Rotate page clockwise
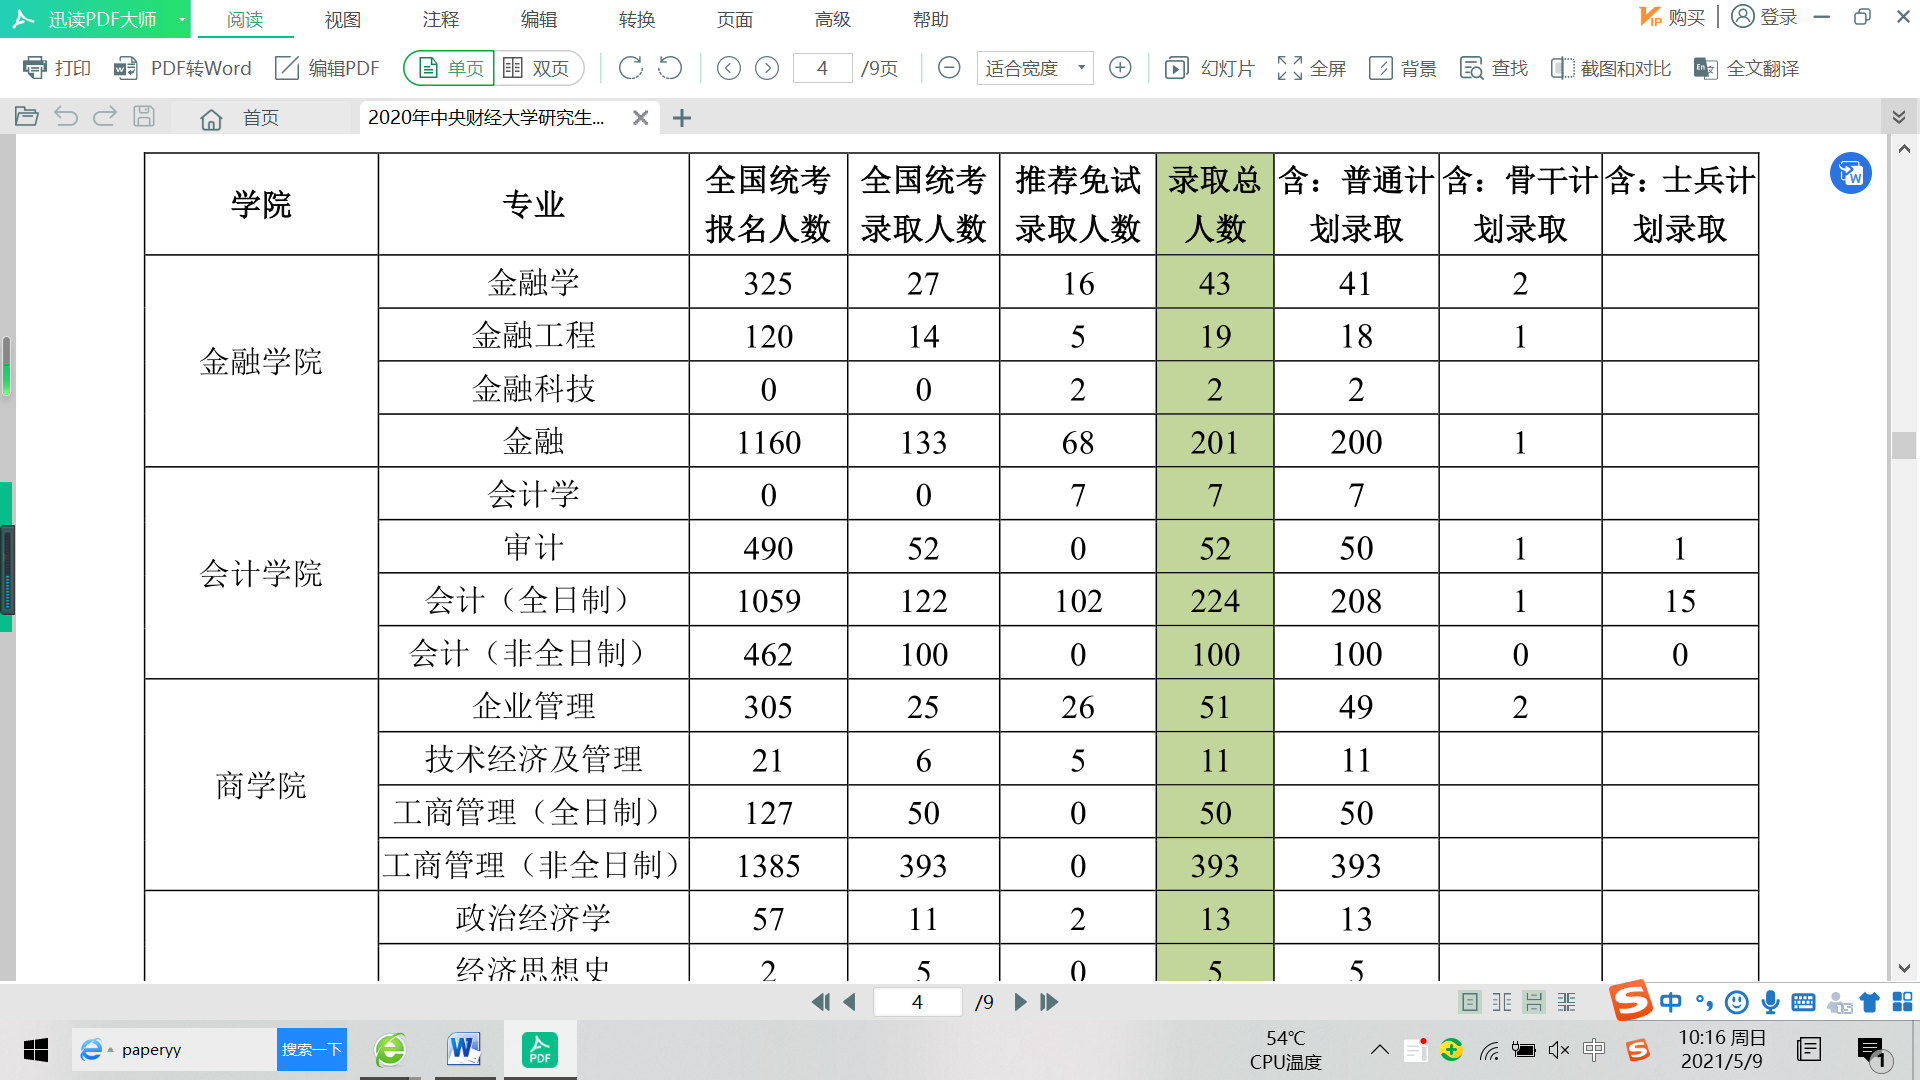Viewport: 1920px width, 1080px height. [x=630, y=68]
